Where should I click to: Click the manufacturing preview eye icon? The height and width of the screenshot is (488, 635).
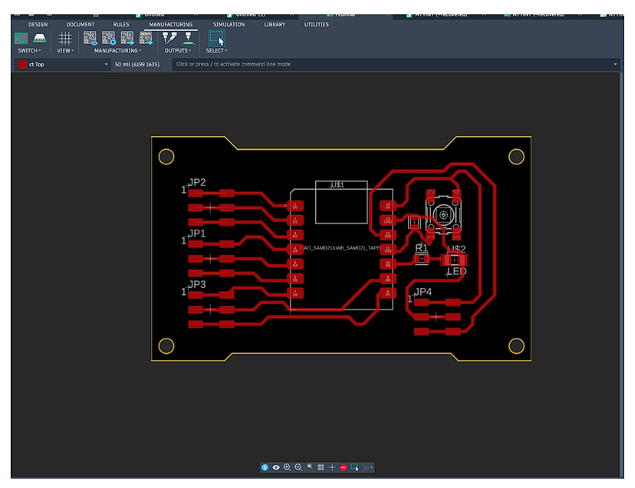click(x=90, y=38)
